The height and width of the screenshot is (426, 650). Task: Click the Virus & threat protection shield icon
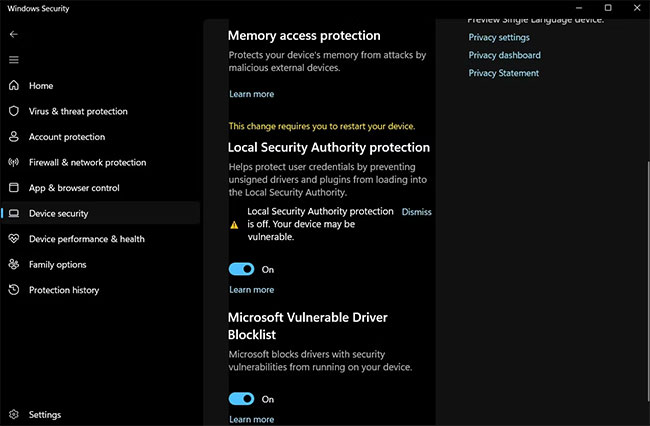(x=14, y=111)
